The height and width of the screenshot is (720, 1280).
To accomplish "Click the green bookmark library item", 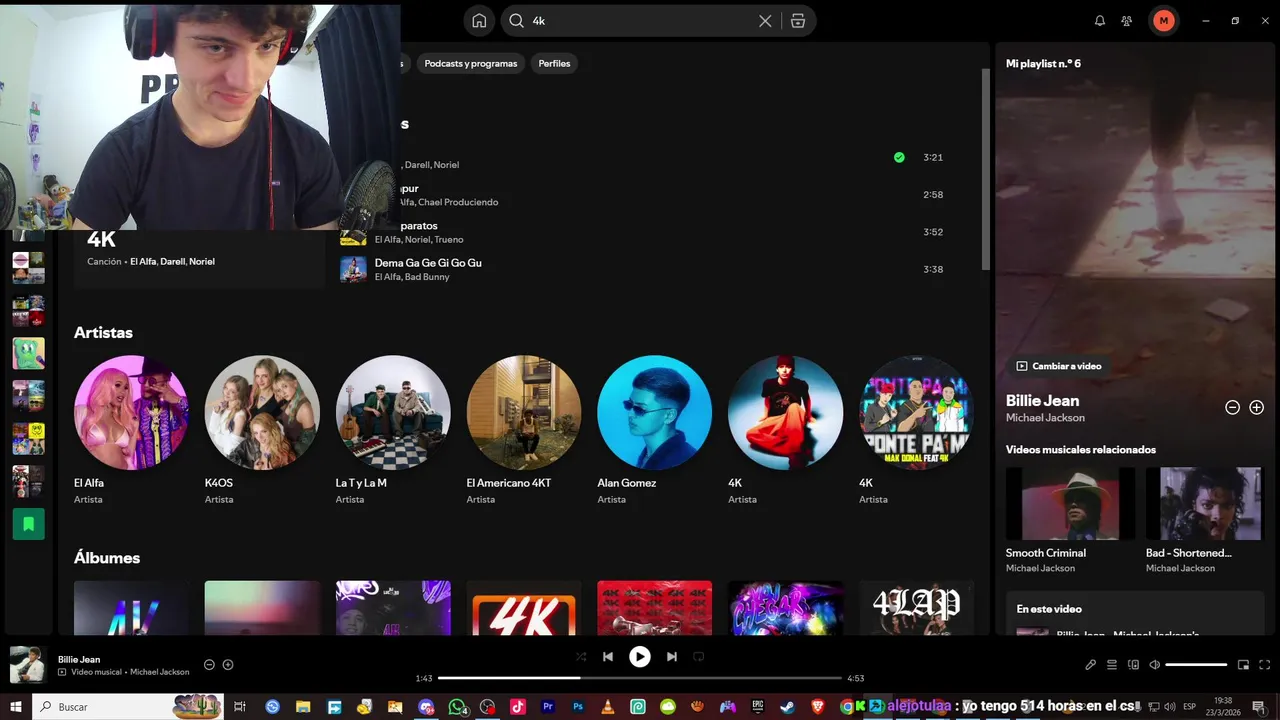I will click(28, 524).
